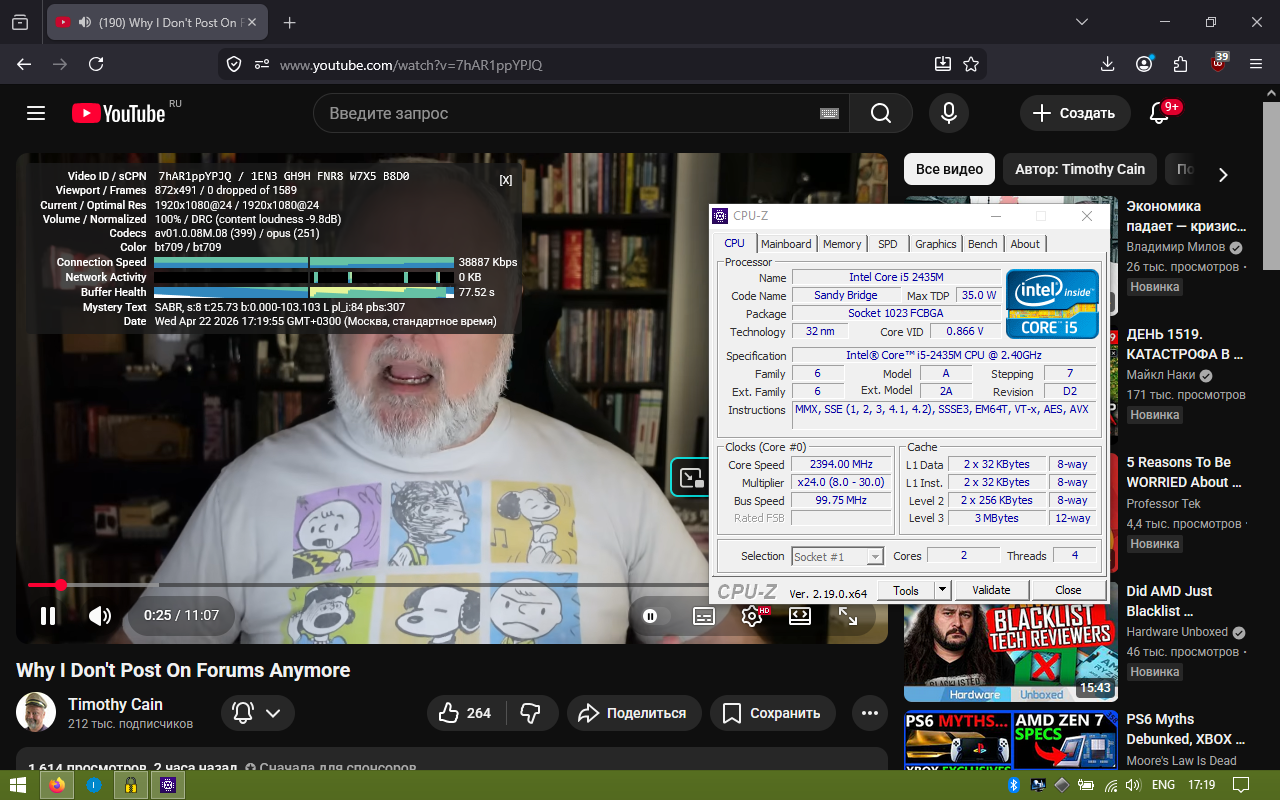Open the Socket #1 selection dropdown
Image resolution: width=1280 pixels, height=800 pixels.
coord(838,557)
